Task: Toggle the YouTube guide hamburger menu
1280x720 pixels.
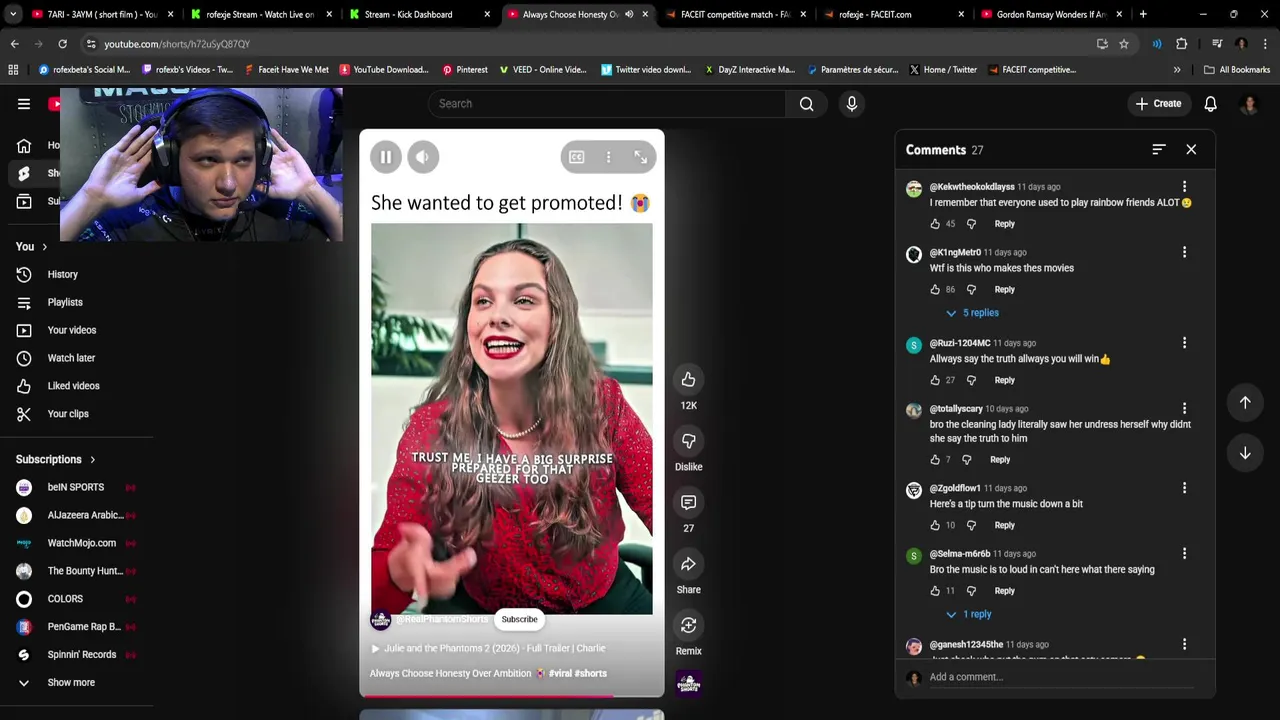Action: pyautogui.click(x=24, y=104)
